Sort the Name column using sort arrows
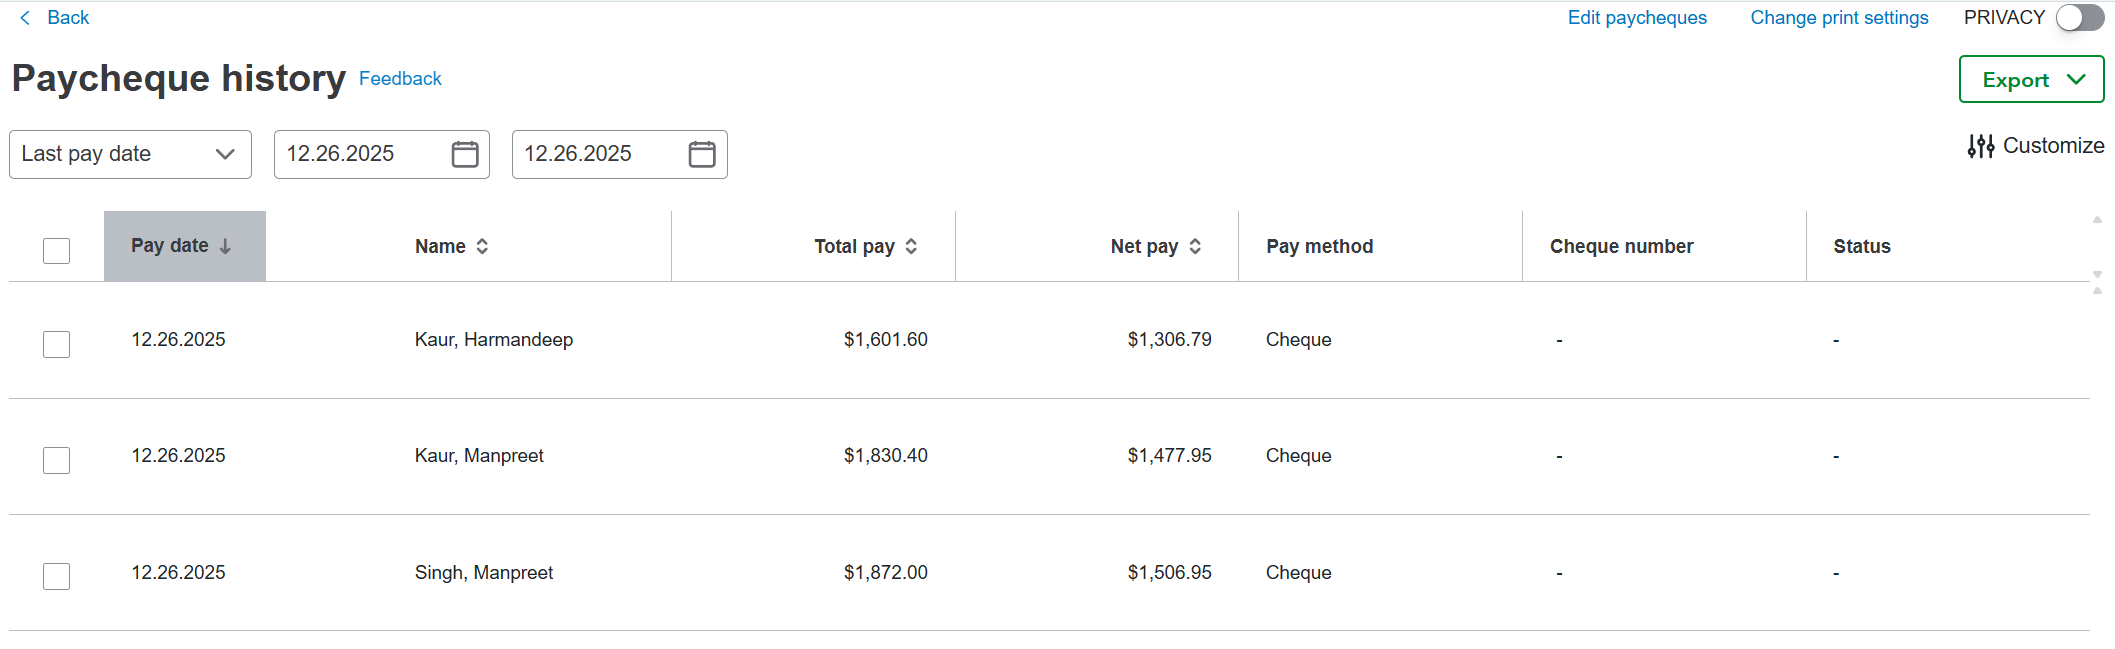The width and height of the screenshot is (2115, 649). pyautogui.click(x=482, y=246)
